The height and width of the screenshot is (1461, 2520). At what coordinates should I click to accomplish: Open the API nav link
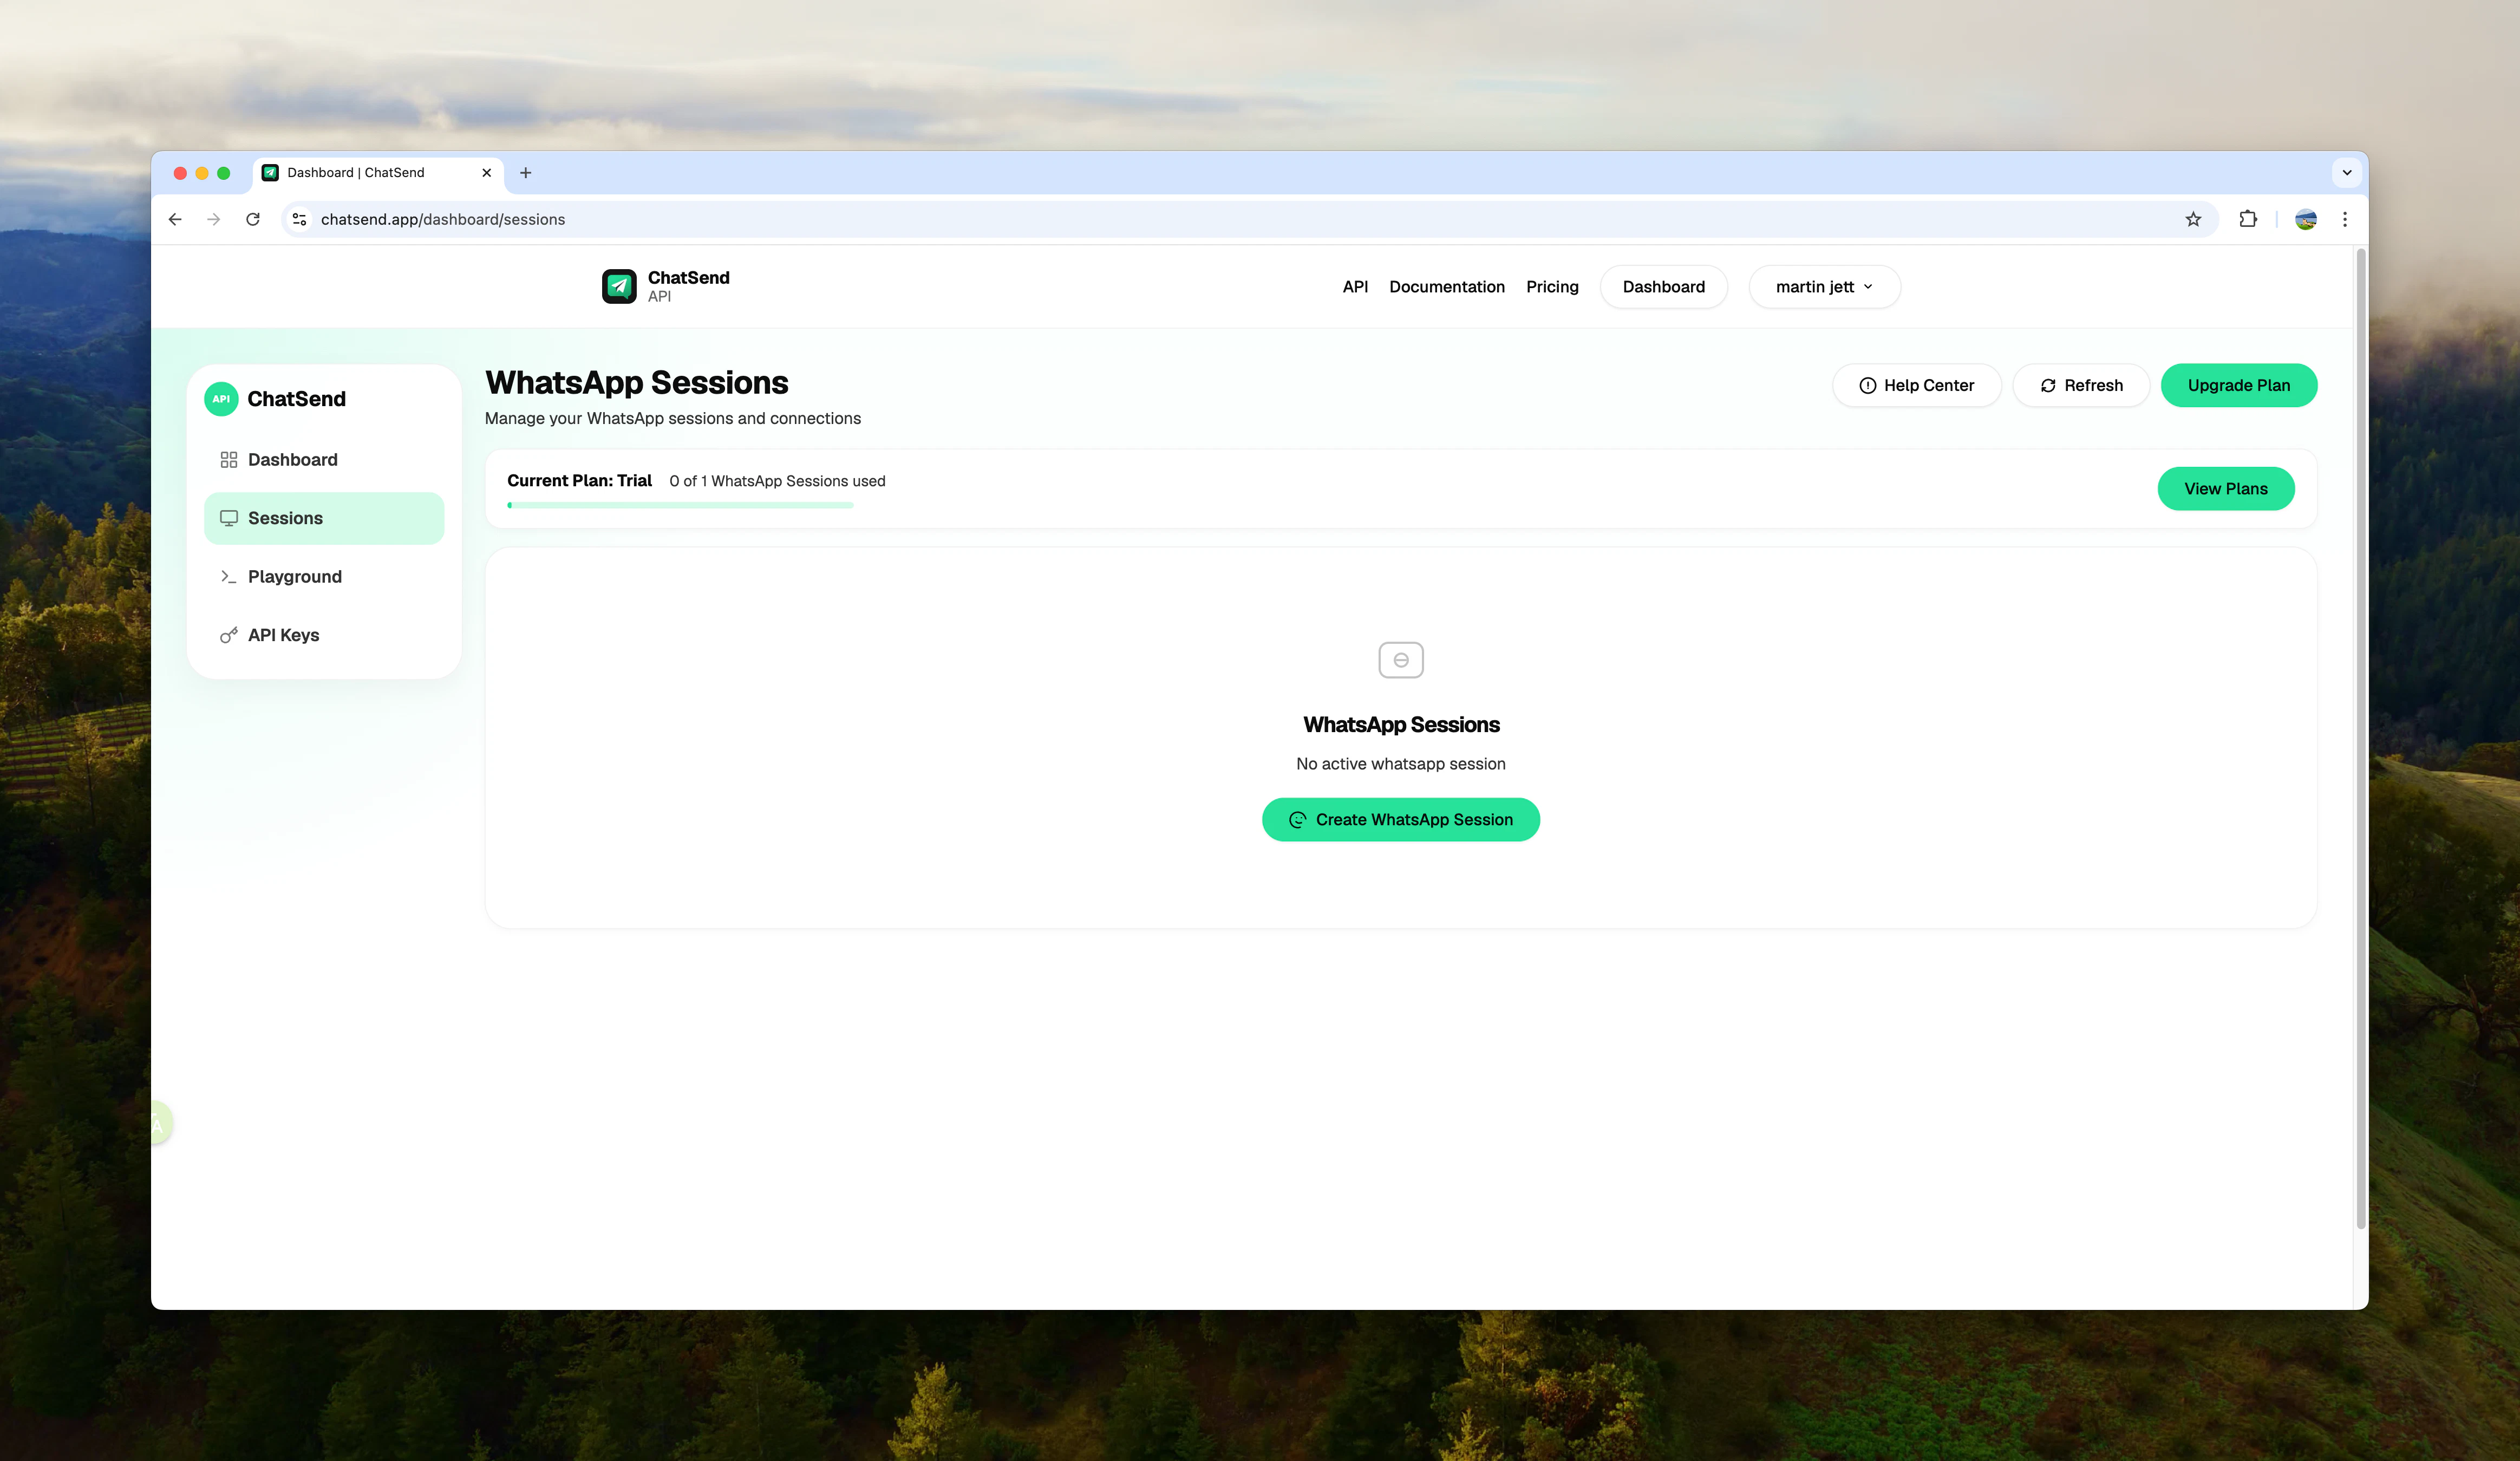(1355, 286)
